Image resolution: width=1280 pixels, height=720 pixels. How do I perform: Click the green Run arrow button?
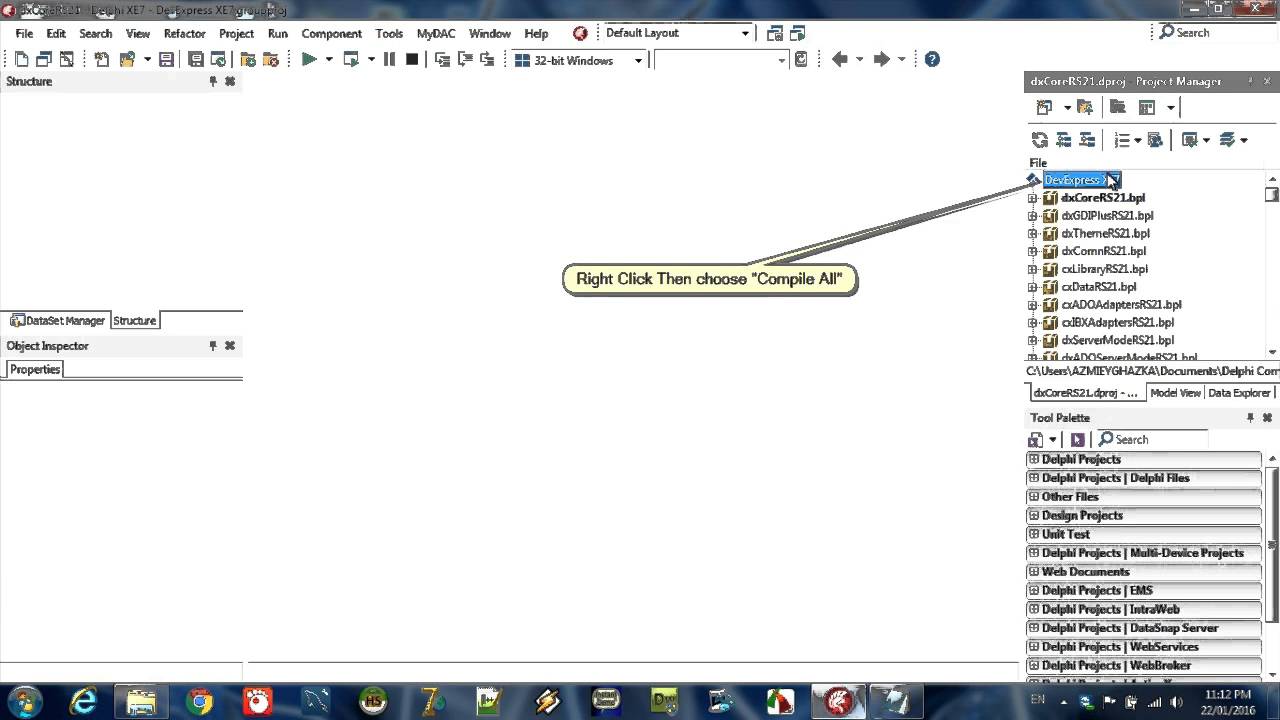tap(309, 60)
